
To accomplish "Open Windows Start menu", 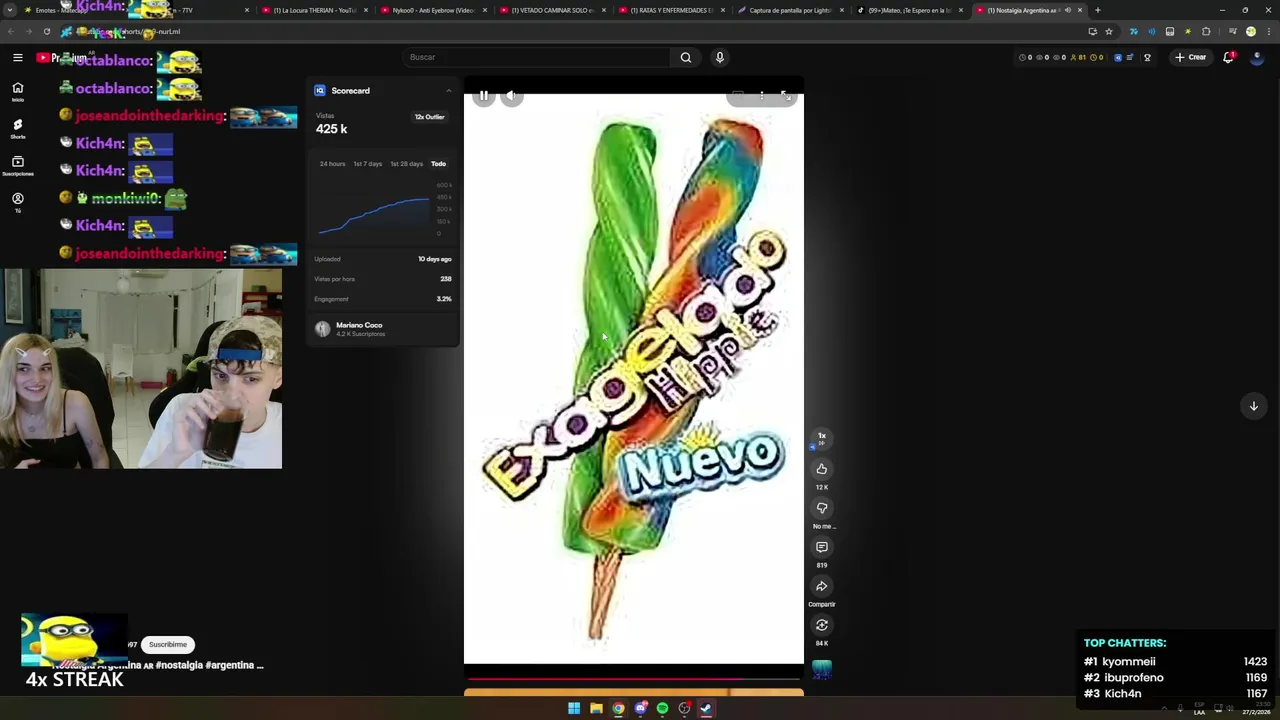I will (574, 709).
